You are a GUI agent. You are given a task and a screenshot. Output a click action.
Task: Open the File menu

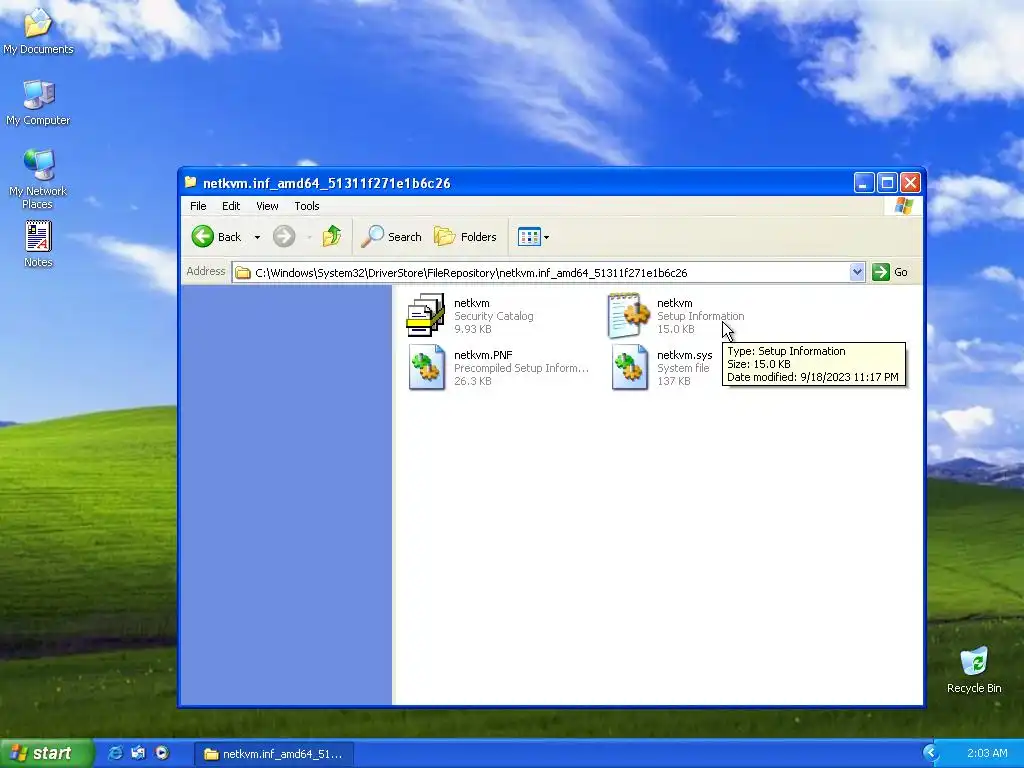point(198,206)
